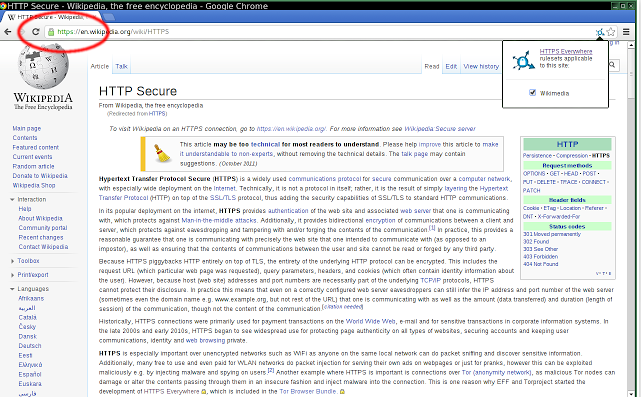Expand the Print/export sidebar section
Image resolution: width=641 pixels, height=397 pixels.
point(12,275)
